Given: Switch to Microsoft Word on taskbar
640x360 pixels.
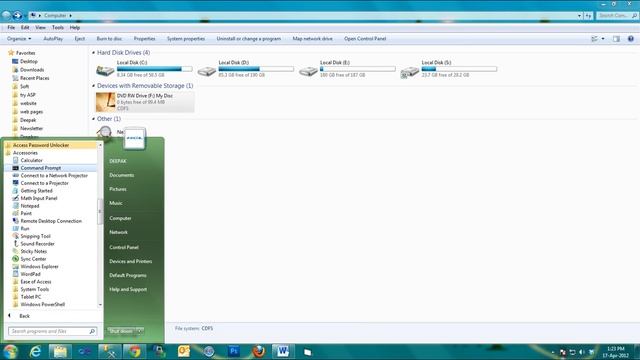Looking at the screenshot, I should (x=283, y=351).
